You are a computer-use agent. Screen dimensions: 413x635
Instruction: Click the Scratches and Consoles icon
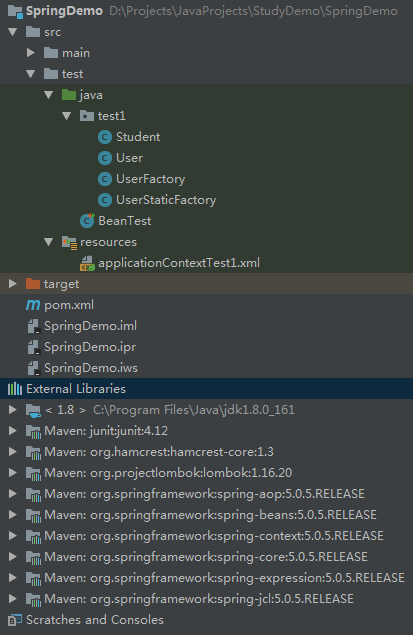point(15,620)
